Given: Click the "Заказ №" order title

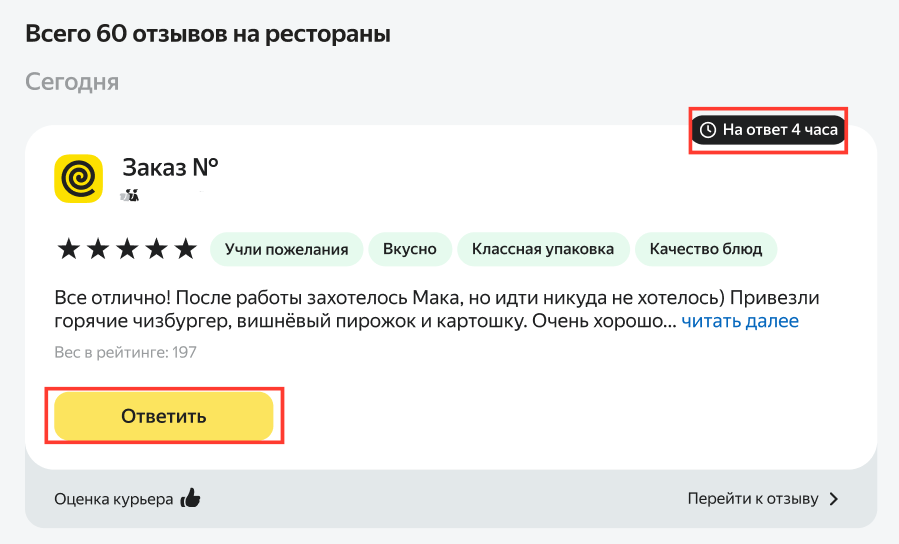Looking at the screenshot, I should pyautogui.click(x=170, y=167).
